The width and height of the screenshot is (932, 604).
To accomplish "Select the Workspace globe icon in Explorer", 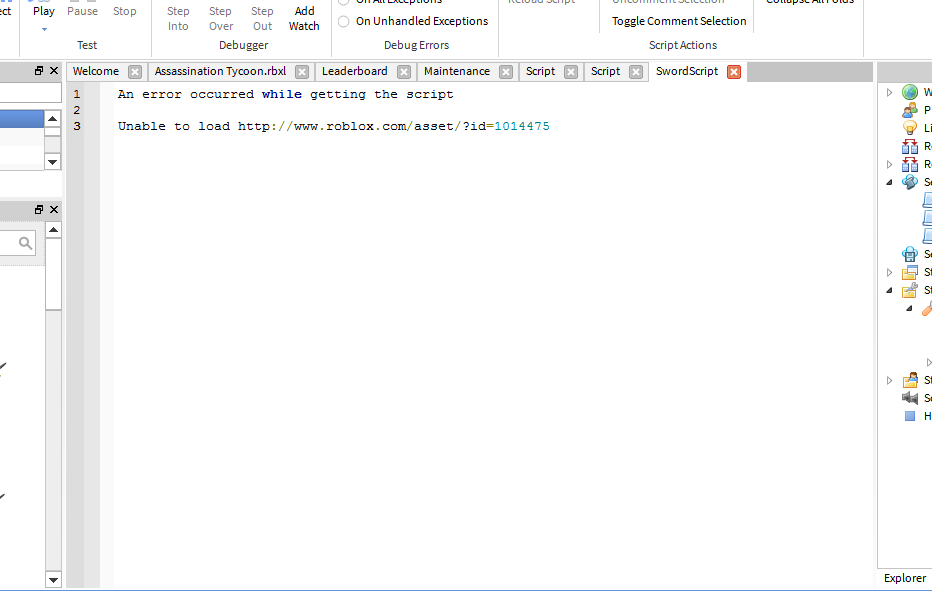I will [x=909, y=92].
